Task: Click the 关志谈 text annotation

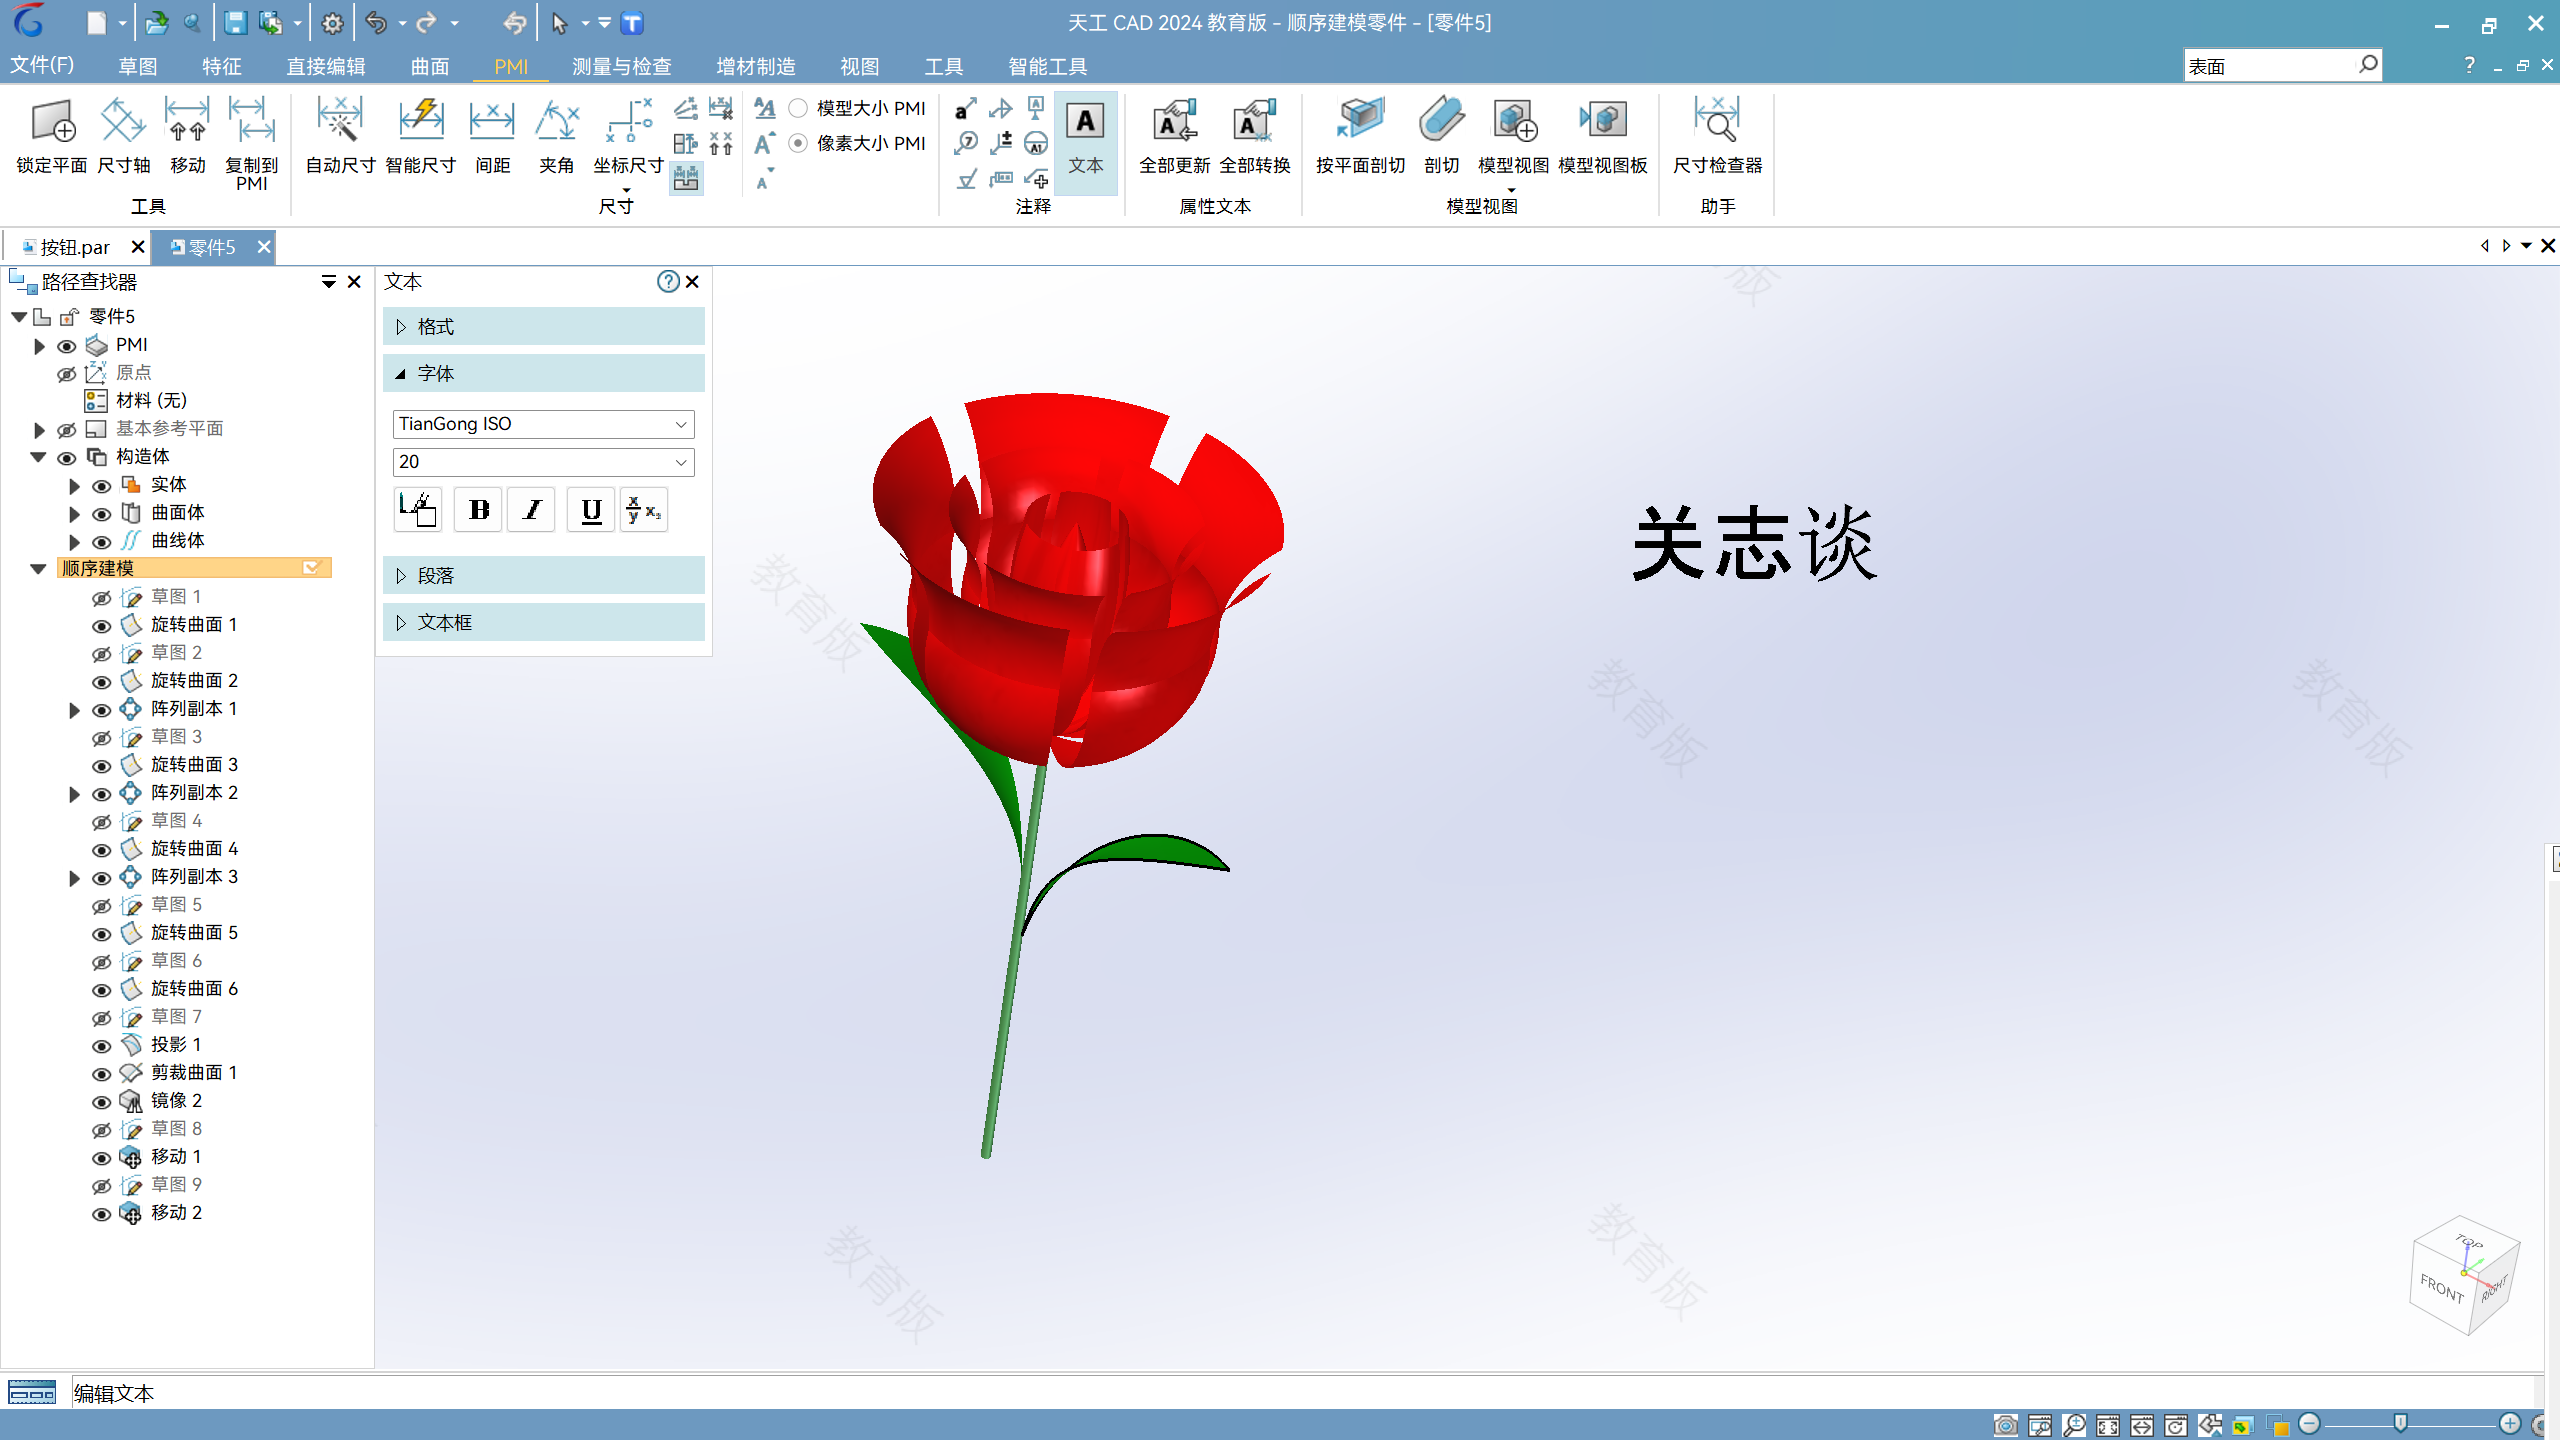Action: click(1755, 543)
